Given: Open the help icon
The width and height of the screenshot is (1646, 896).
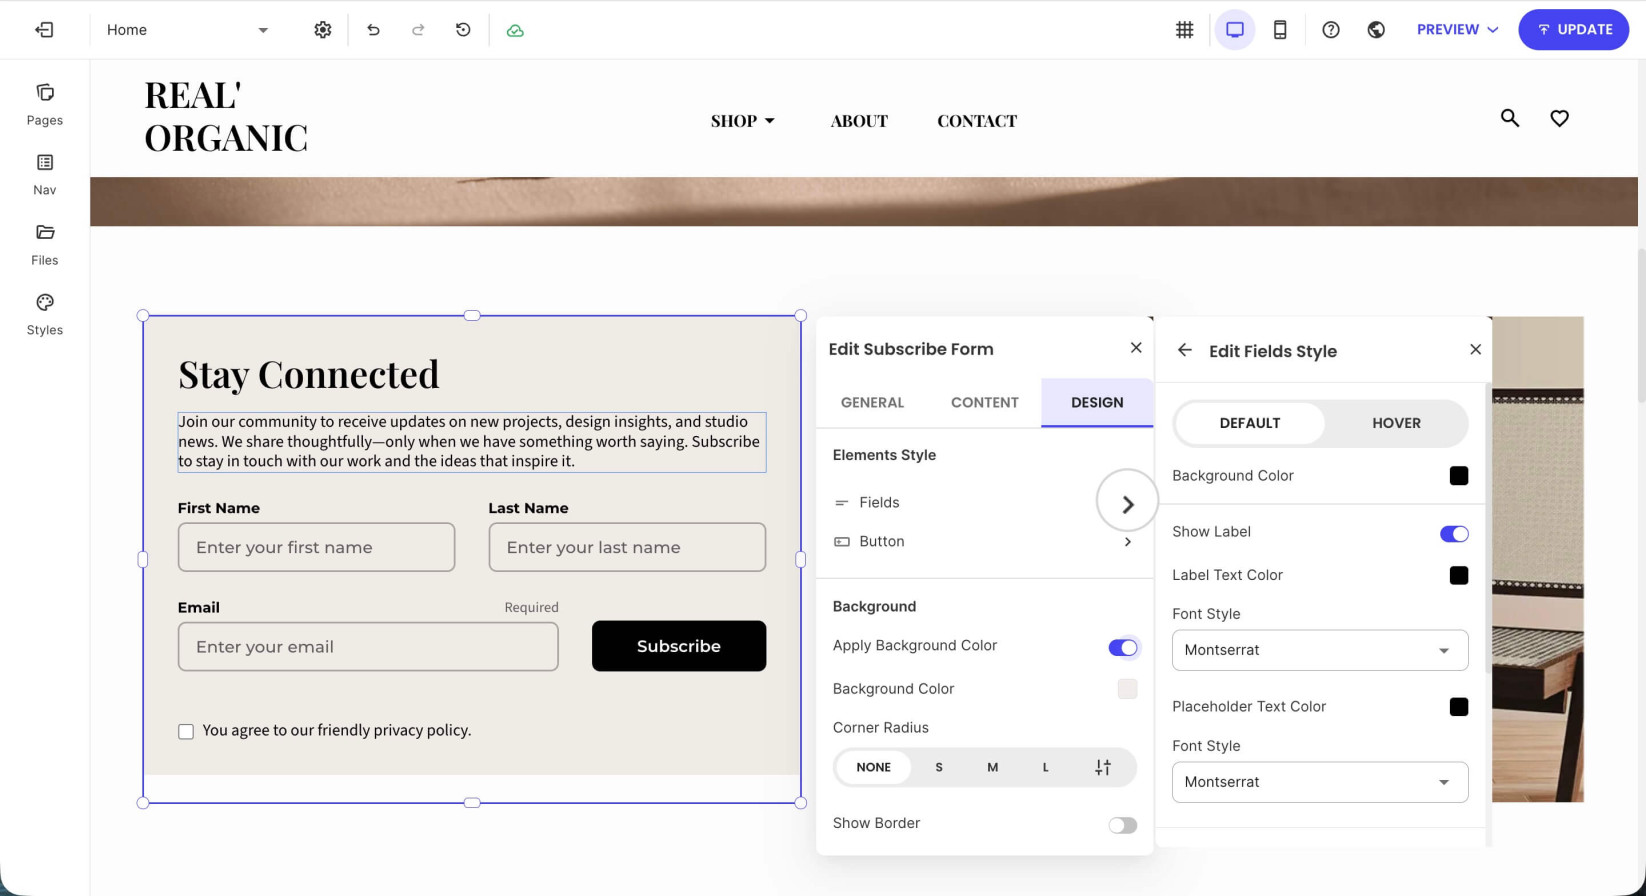Looking at the screenshot, I should pyautogui.click(x=1330, y=30).
